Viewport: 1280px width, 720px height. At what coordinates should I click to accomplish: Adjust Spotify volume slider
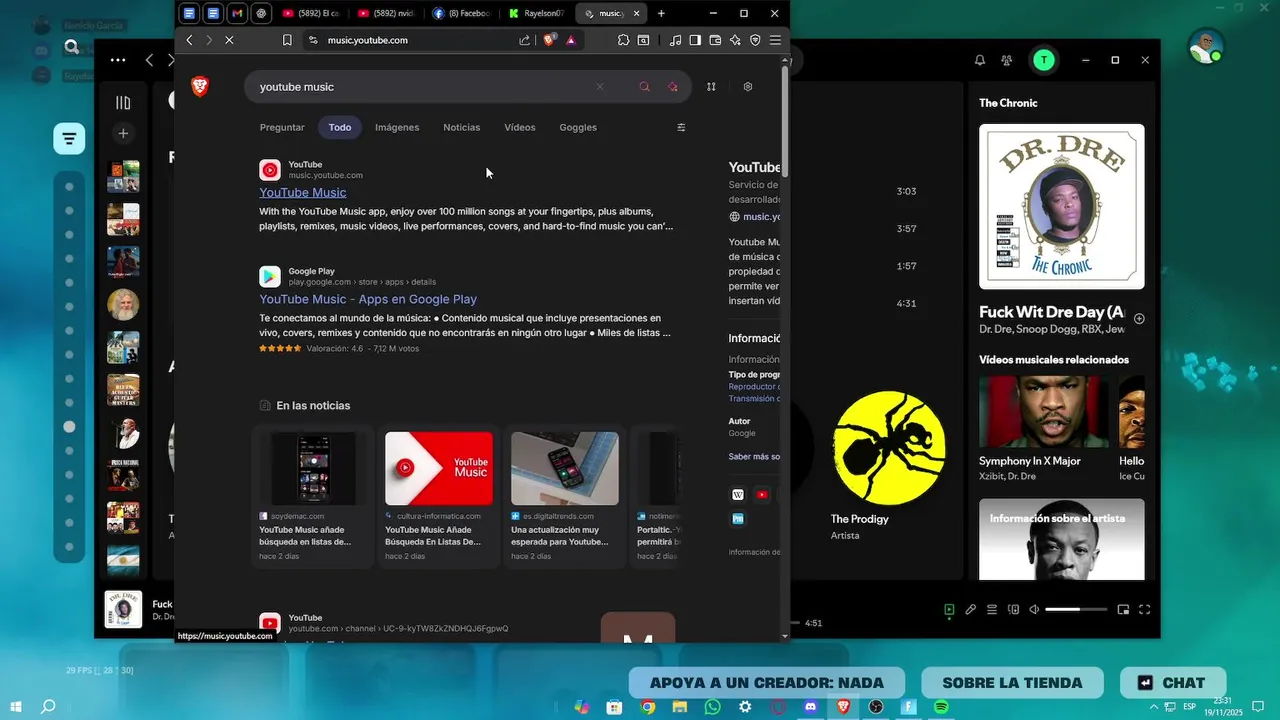(x=1076, y=610)
